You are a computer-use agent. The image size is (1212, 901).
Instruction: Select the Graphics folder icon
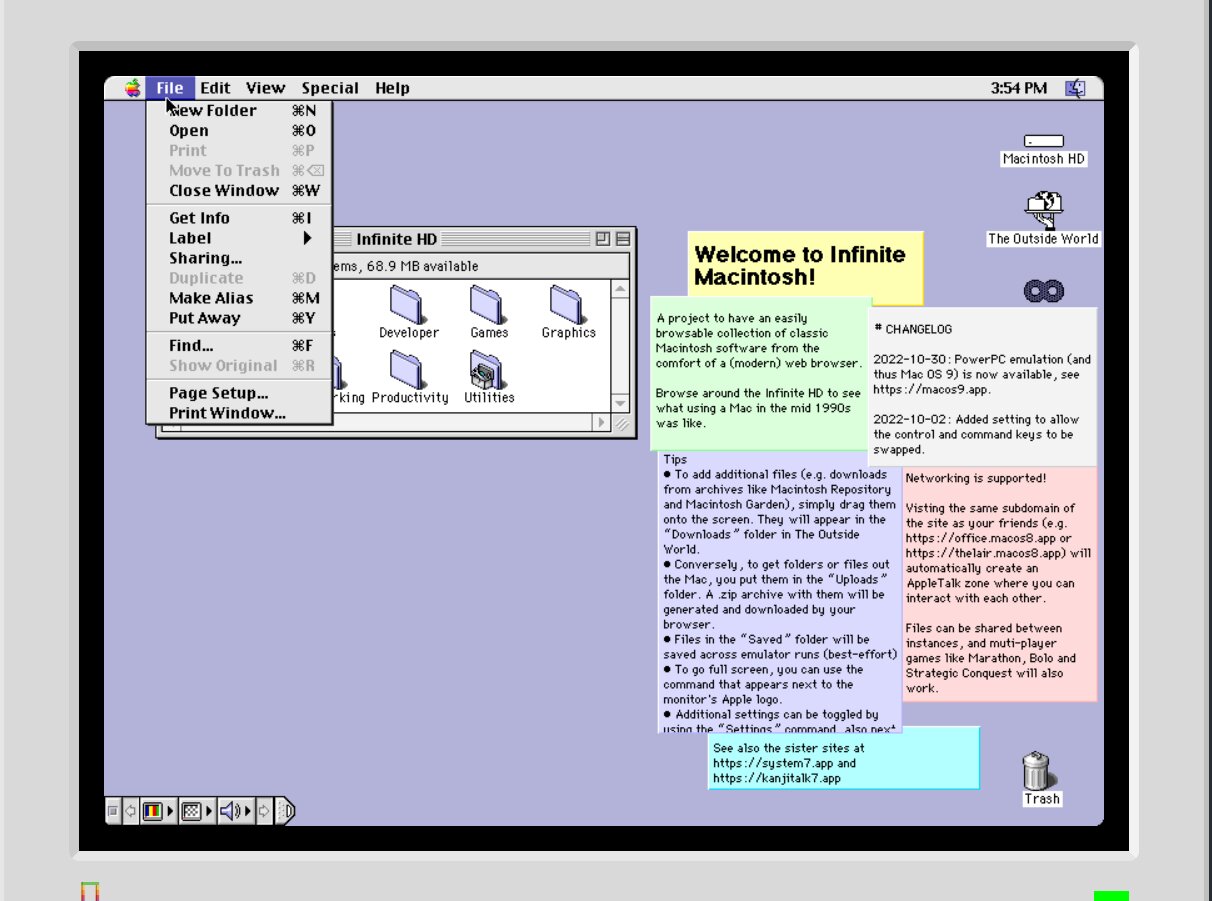567,304
